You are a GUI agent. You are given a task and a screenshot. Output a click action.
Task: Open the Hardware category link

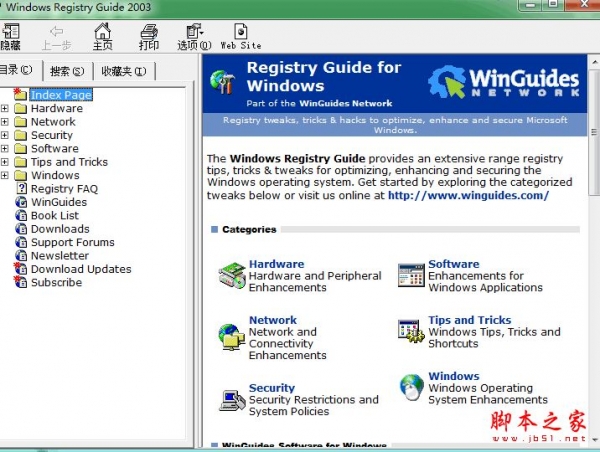(x=276, y=264)
